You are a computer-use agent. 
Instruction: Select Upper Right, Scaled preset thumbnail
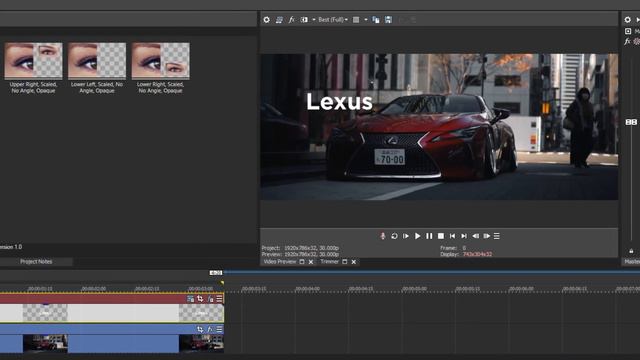pos(33,60)
